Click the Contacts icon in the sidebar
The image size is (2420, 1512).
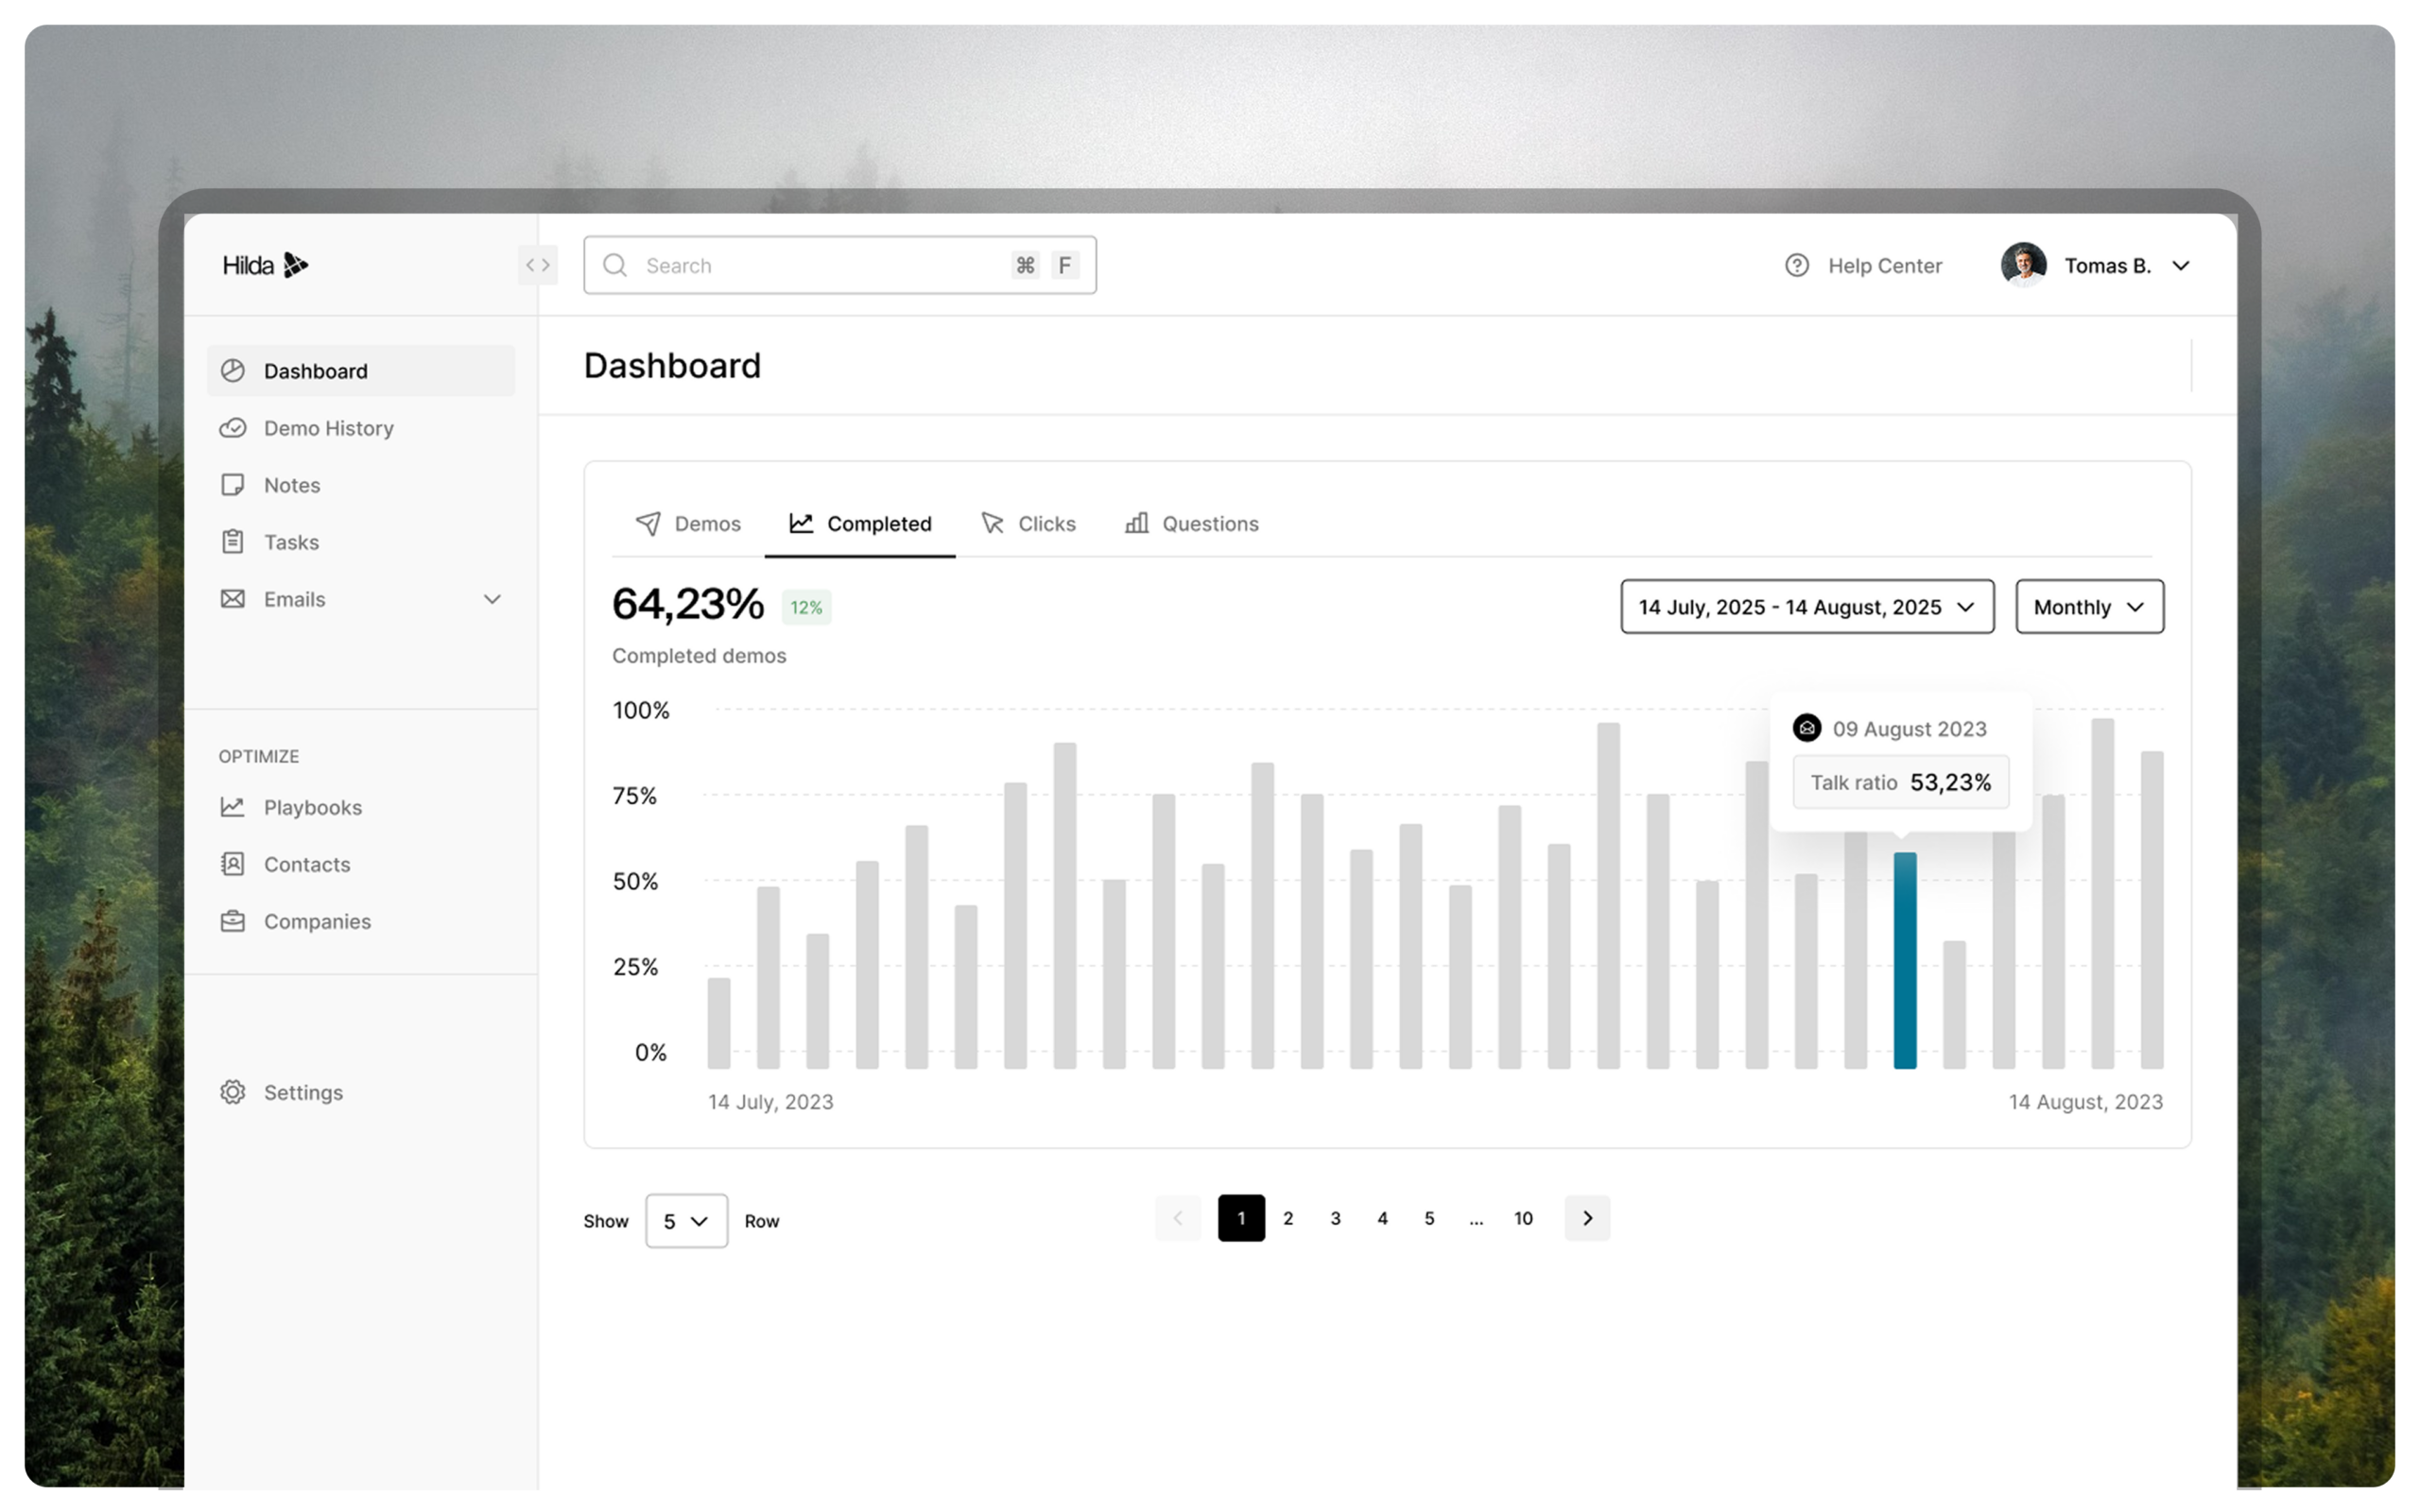[x=233, y=864]
